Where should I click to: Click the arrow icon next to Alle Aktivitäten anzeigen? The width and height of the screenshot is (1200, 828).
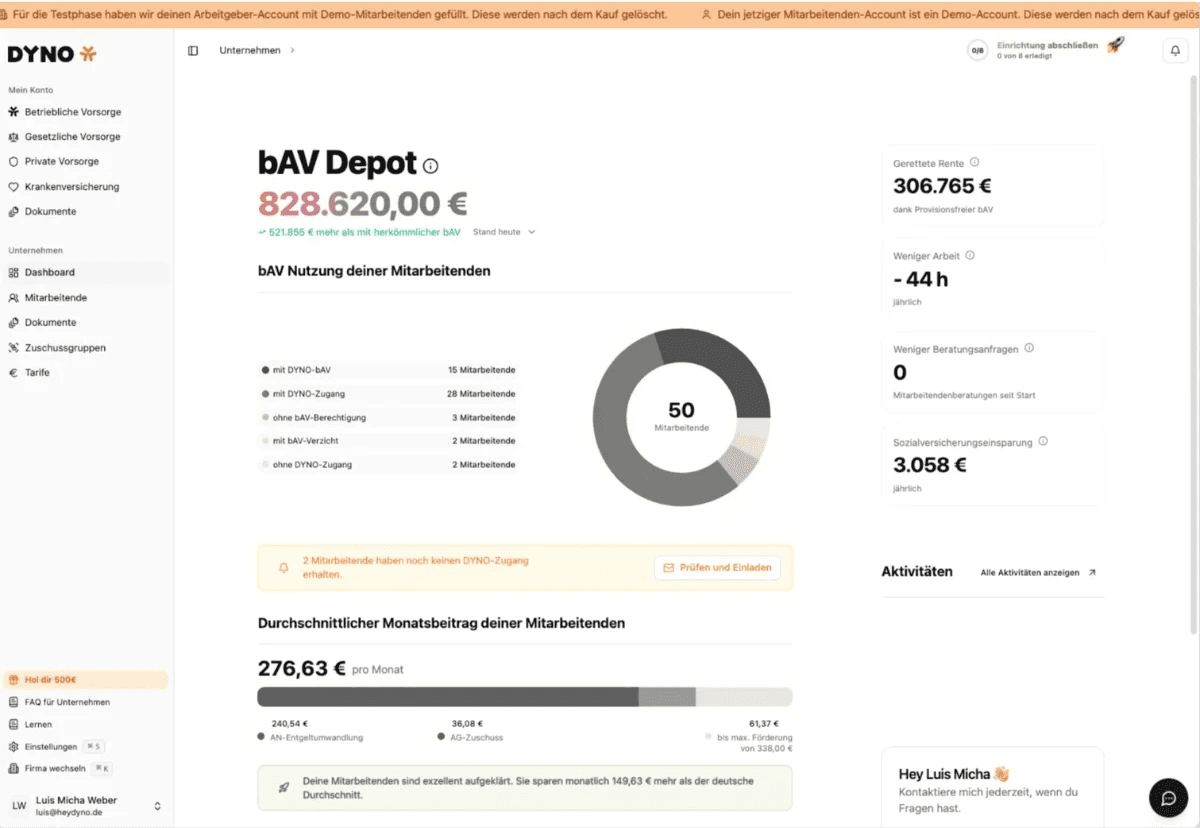pyautogui.click(x=1092, y=573)
